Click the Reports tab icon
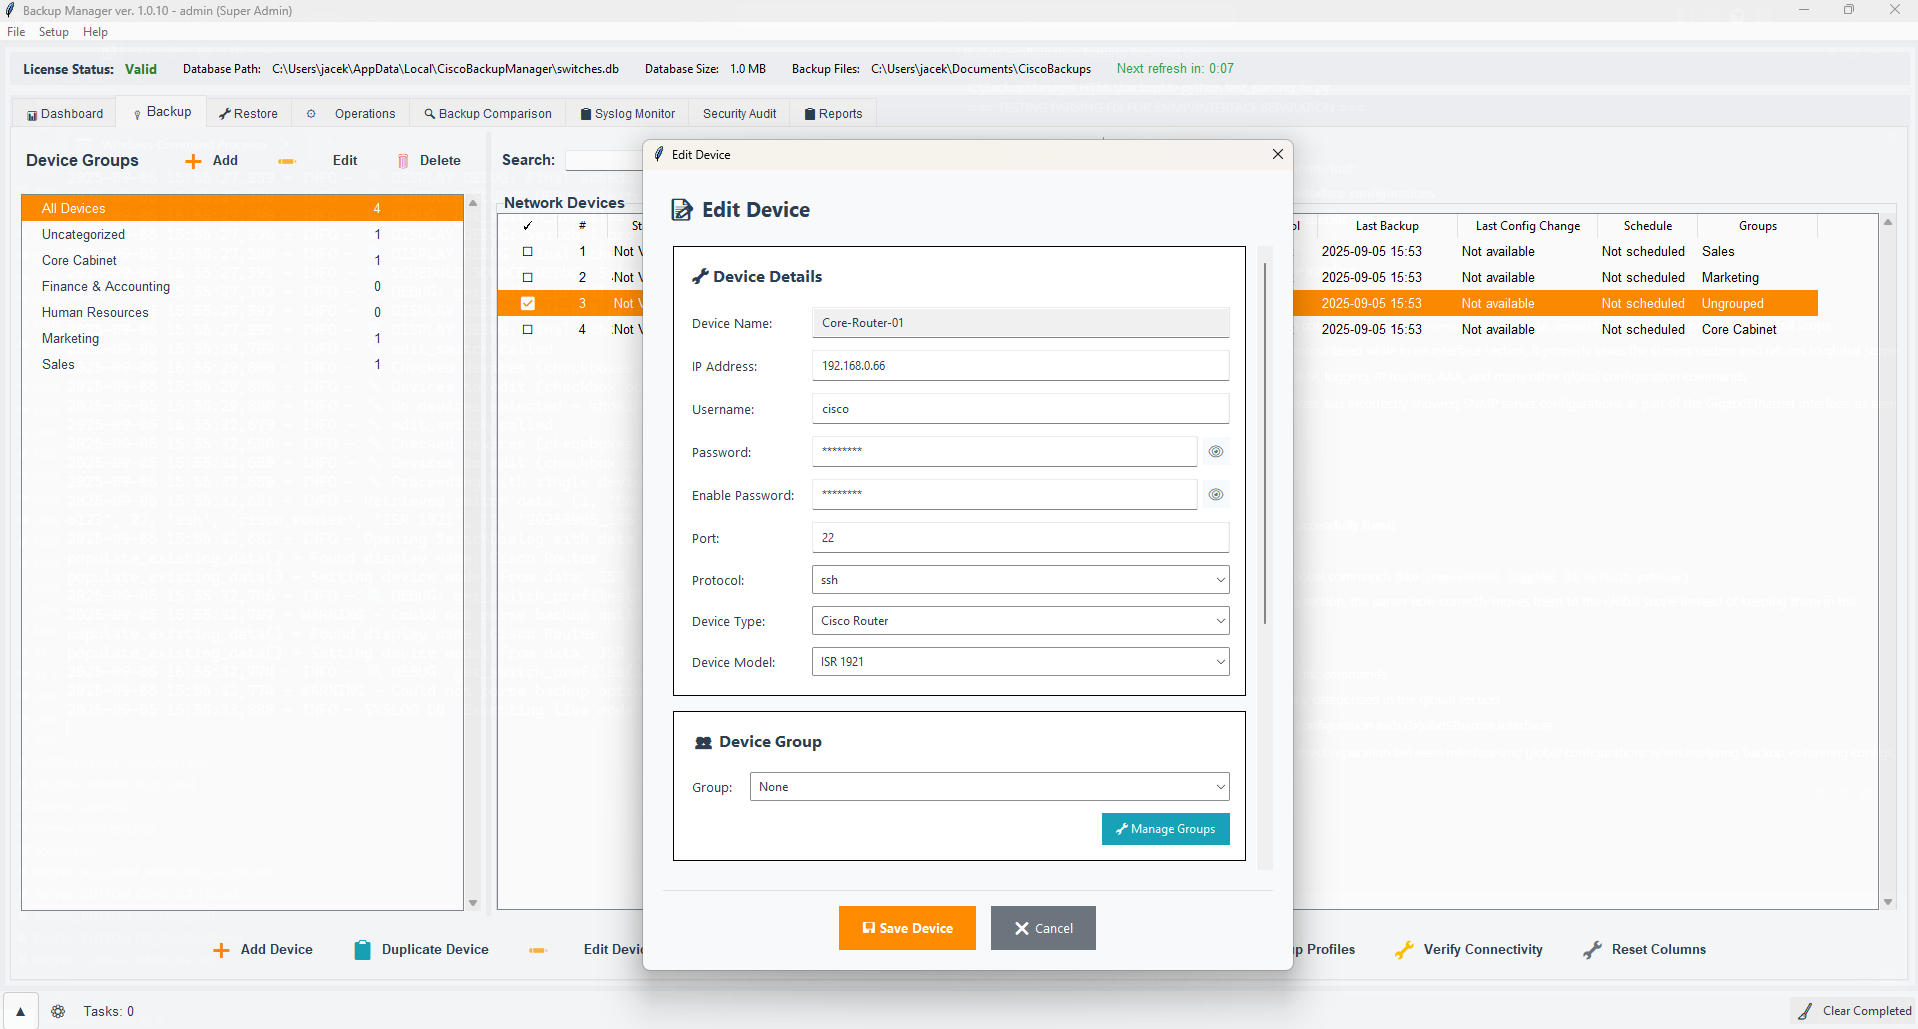 (810, 114)
